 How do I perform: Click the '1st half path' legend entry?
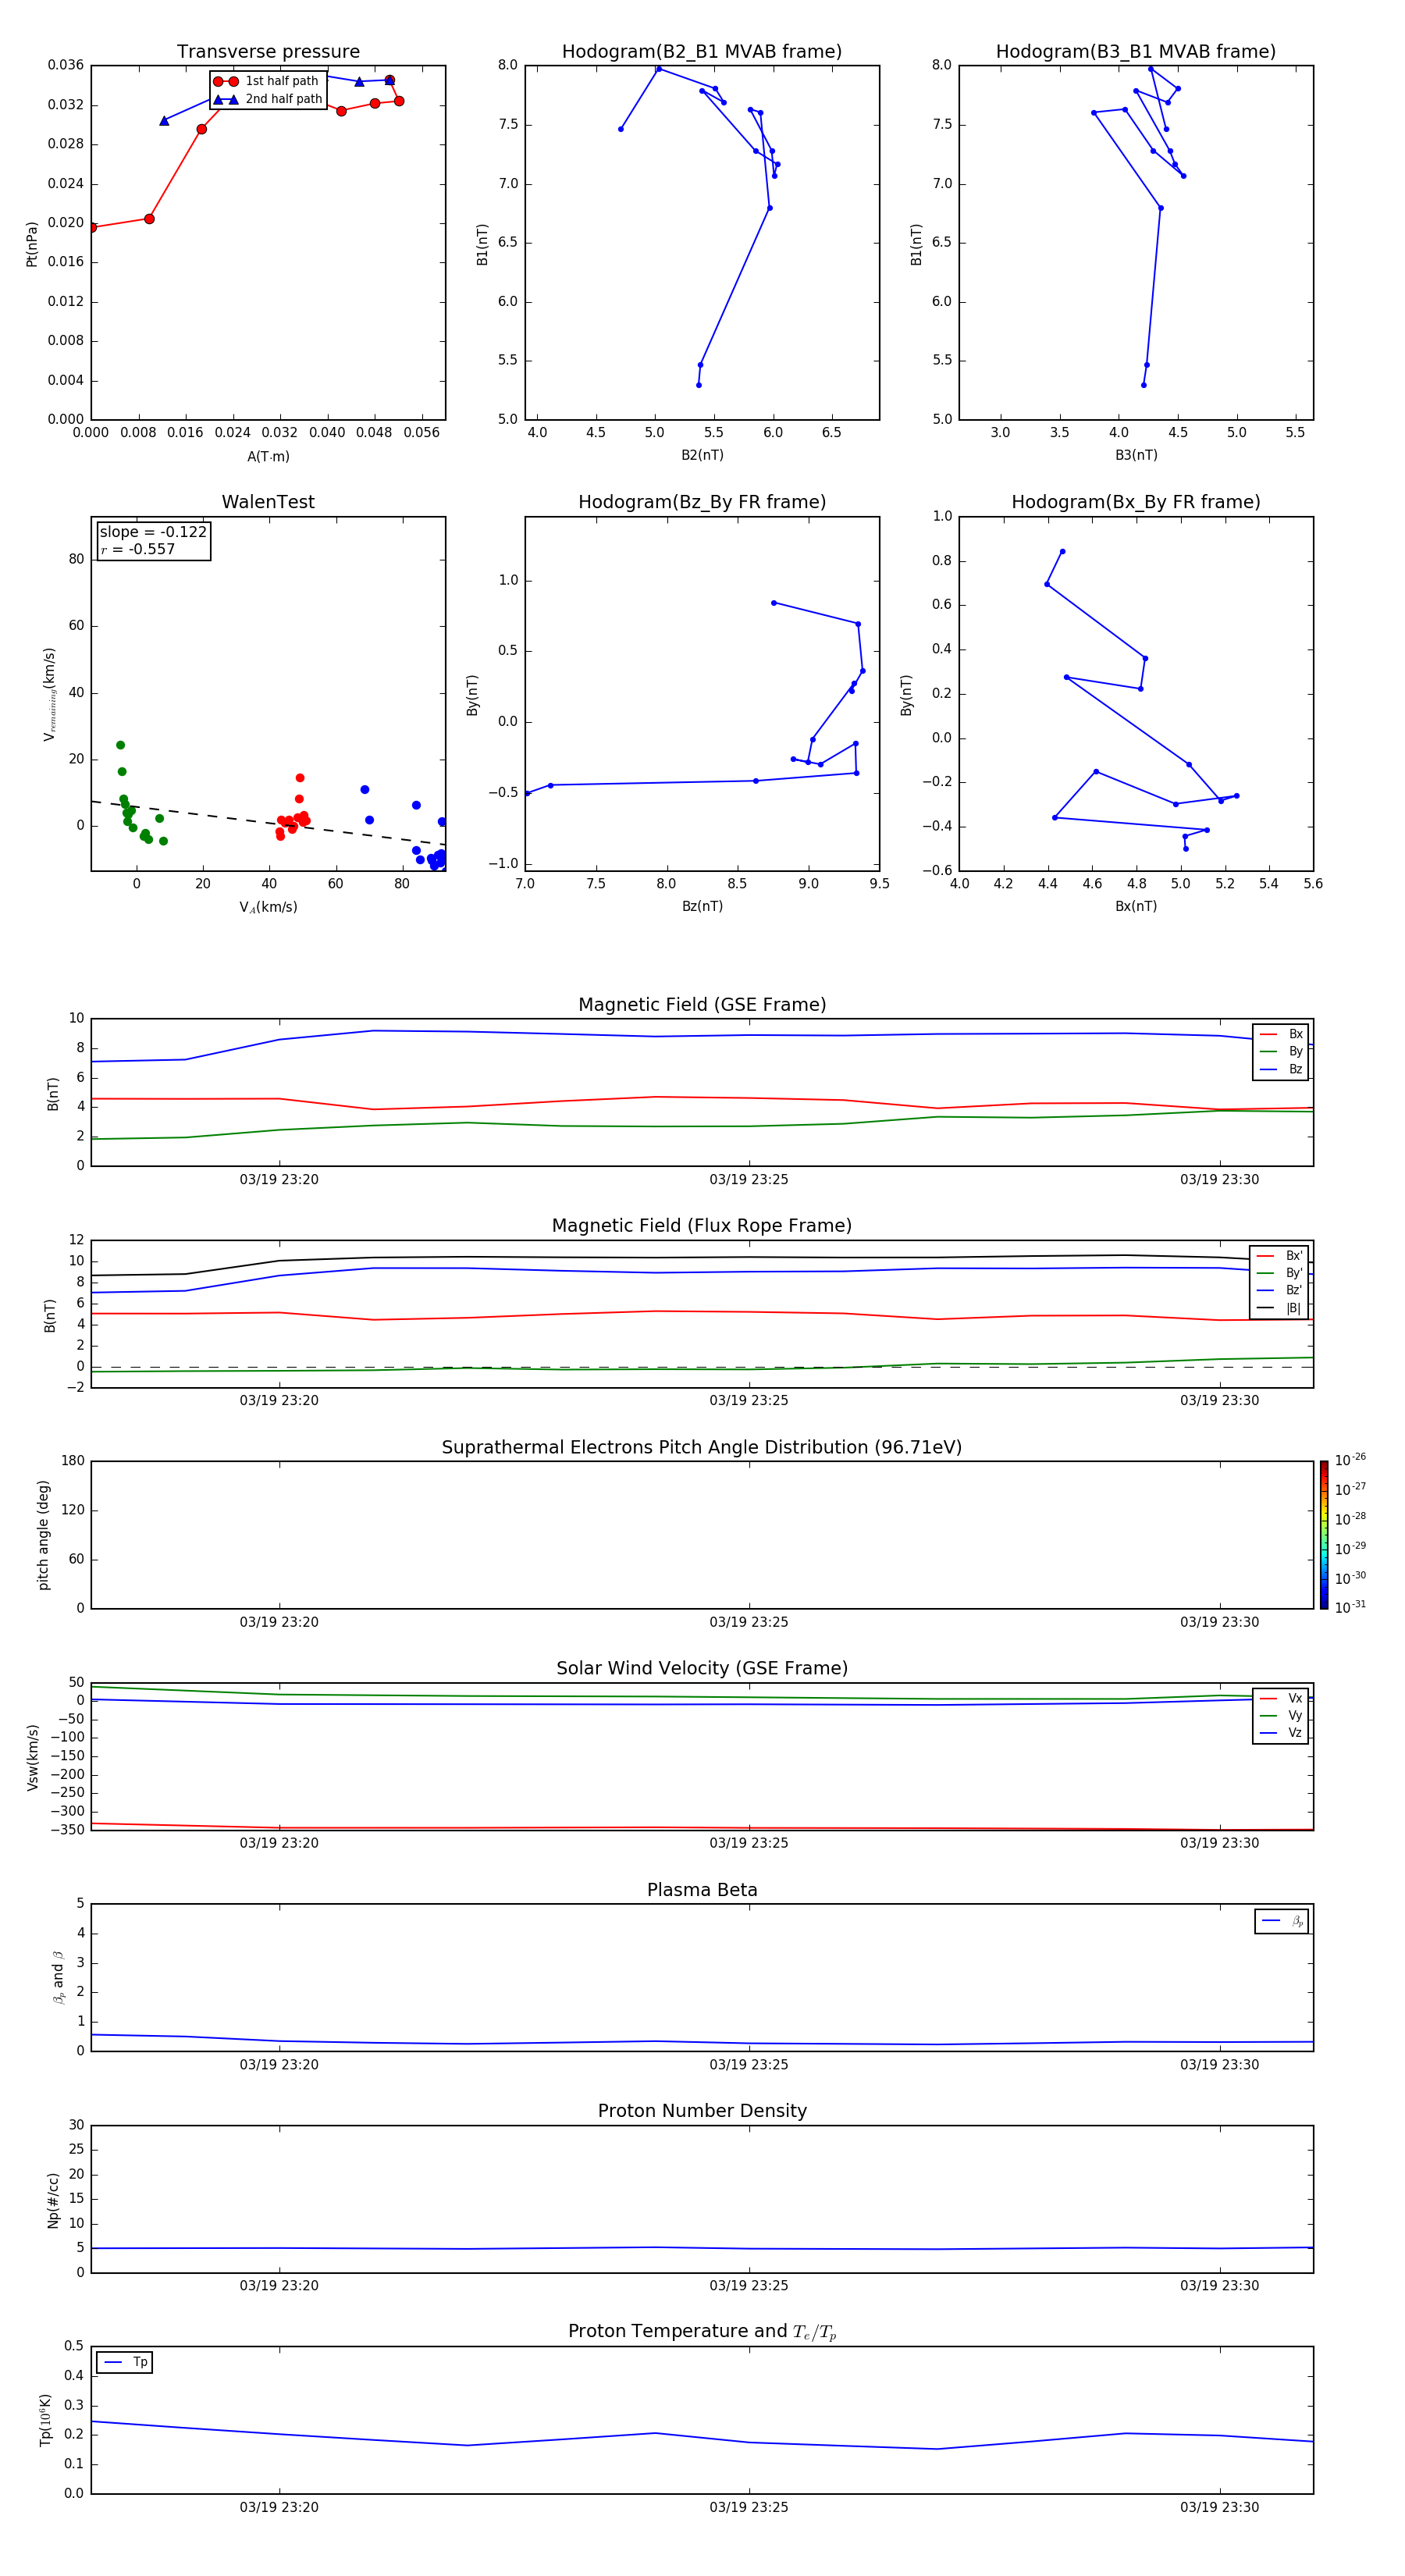[266, 81]
